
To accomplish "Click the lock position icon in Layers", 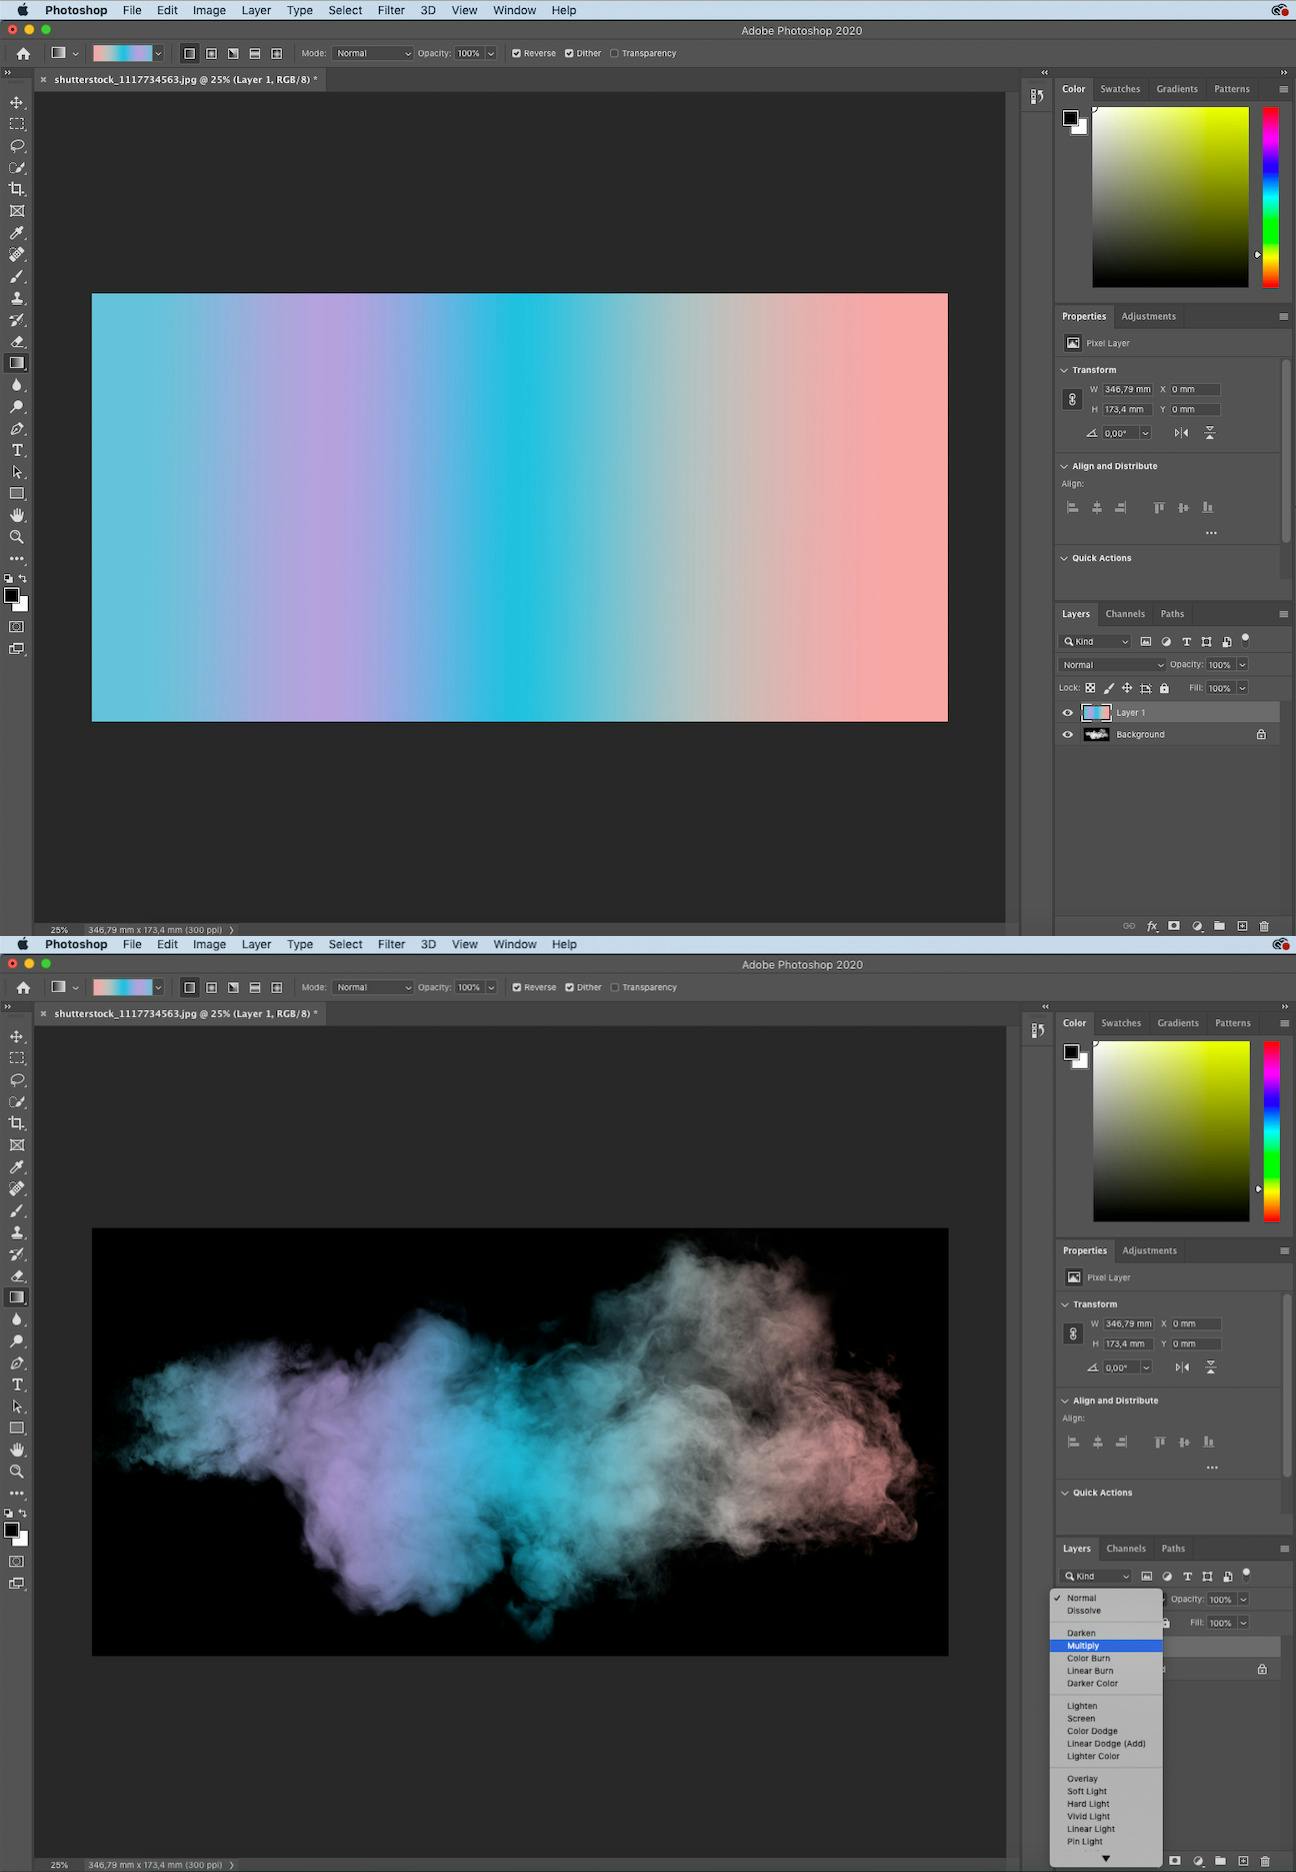I will click(x=1127, y=688).
